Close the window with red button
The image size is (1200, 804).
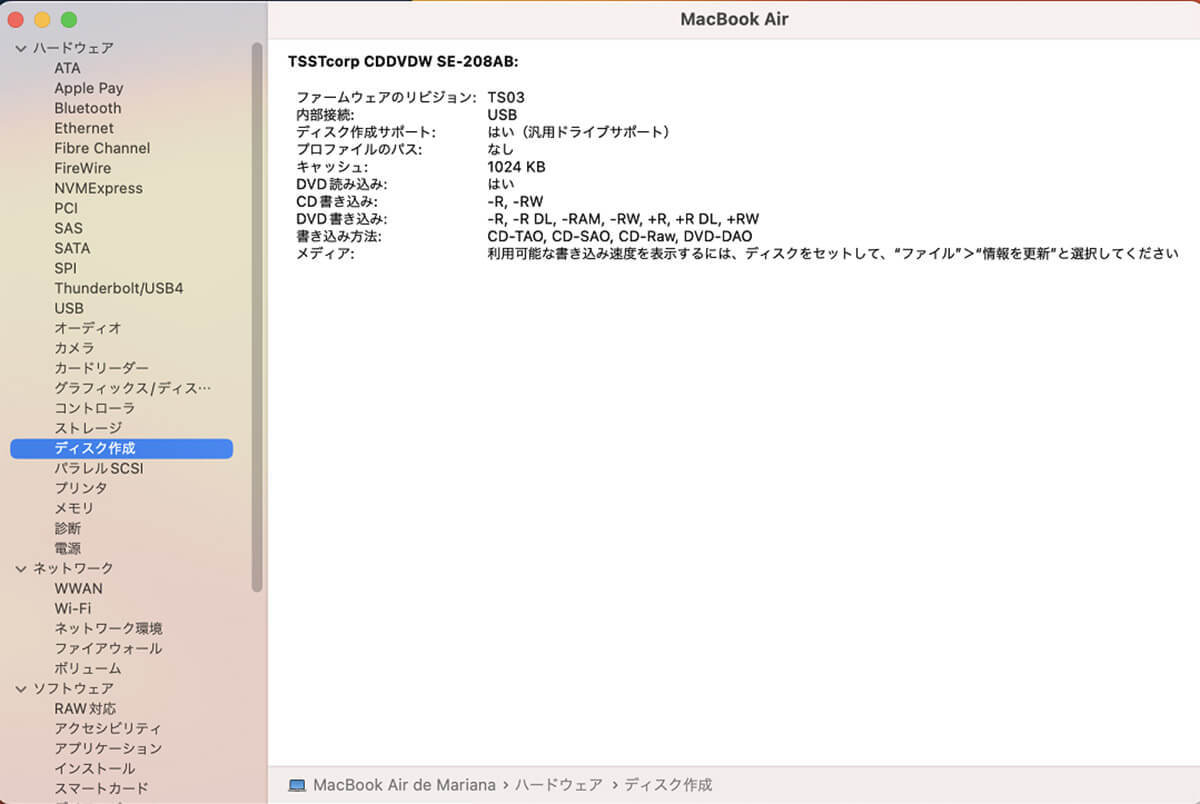(x=15, y=20)
